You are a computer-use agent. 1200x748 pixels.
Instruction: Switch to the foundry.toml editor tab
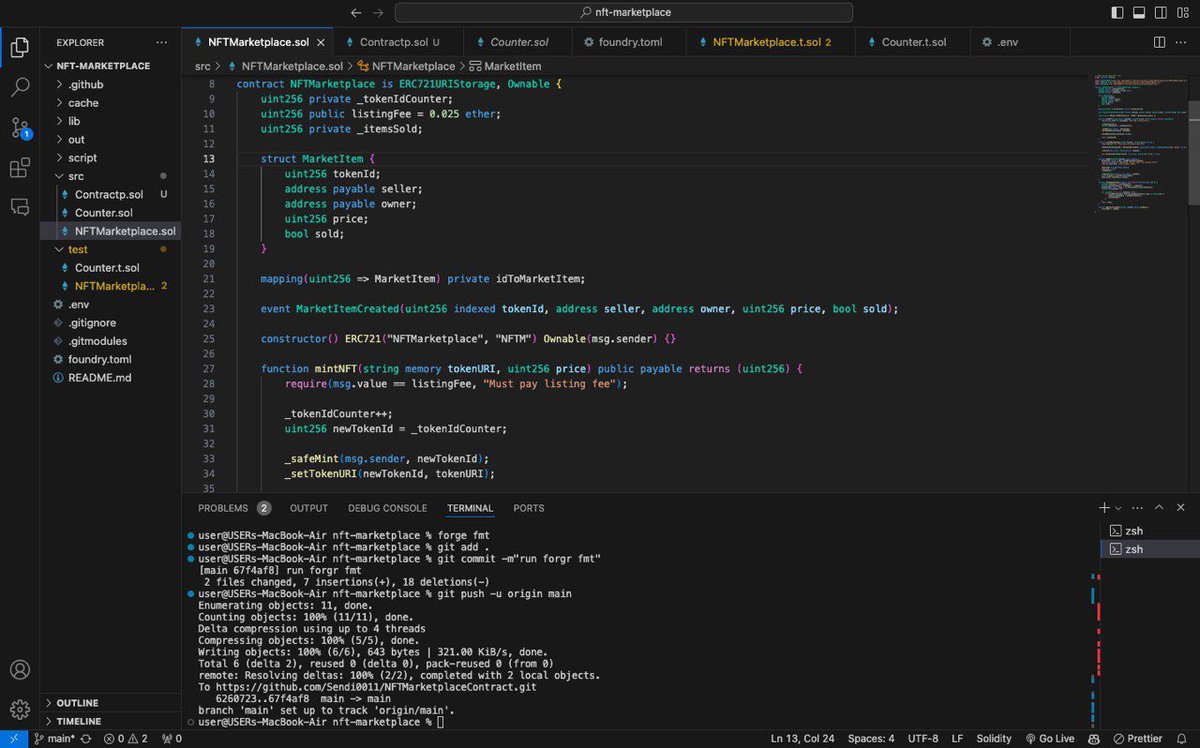pos(632,43)
